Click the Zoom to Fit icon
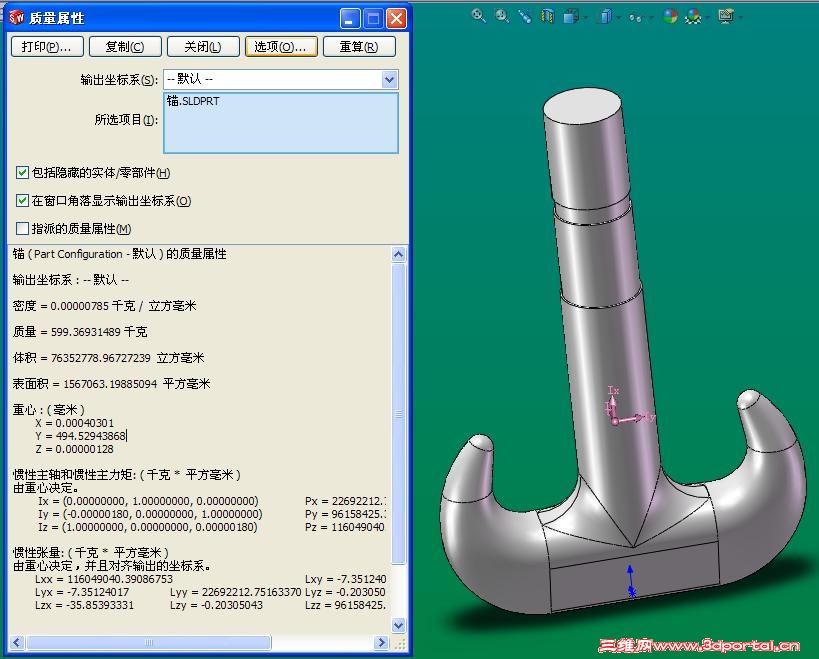The height and width of the screenshot is (659, 819). click(478, 16)
